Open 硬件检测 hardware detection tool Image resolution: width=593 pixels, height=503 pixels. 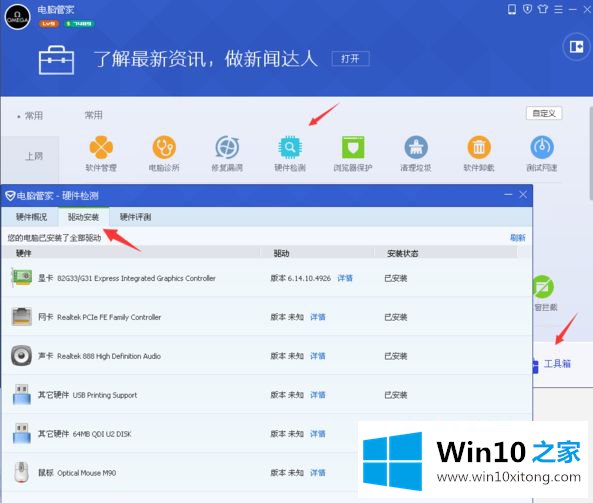coord(290,147)
